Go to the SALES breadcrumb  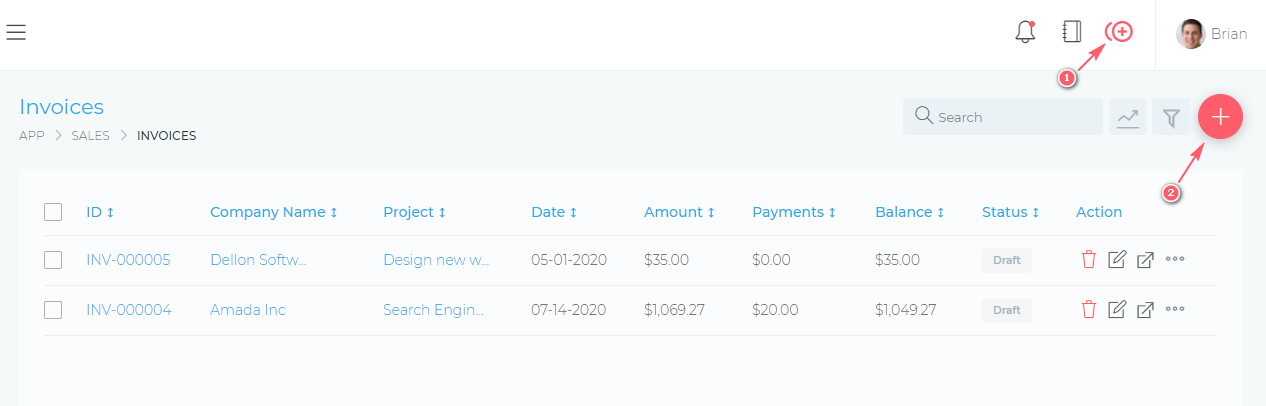pyautogui.click(x=90, y=136)
